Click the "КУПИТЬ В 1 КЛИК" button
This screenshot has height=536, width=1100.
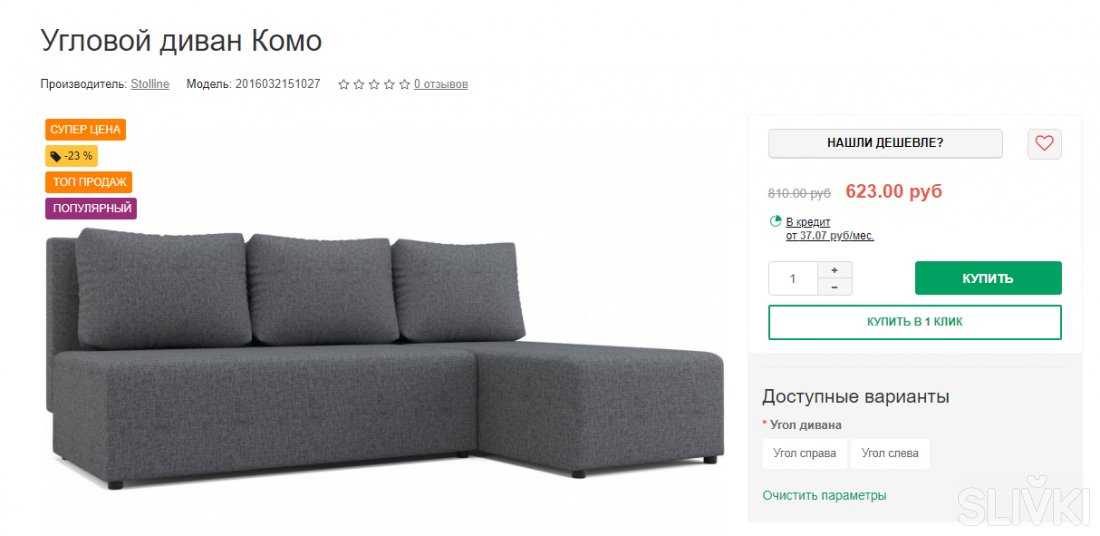(x=914, y=322)
